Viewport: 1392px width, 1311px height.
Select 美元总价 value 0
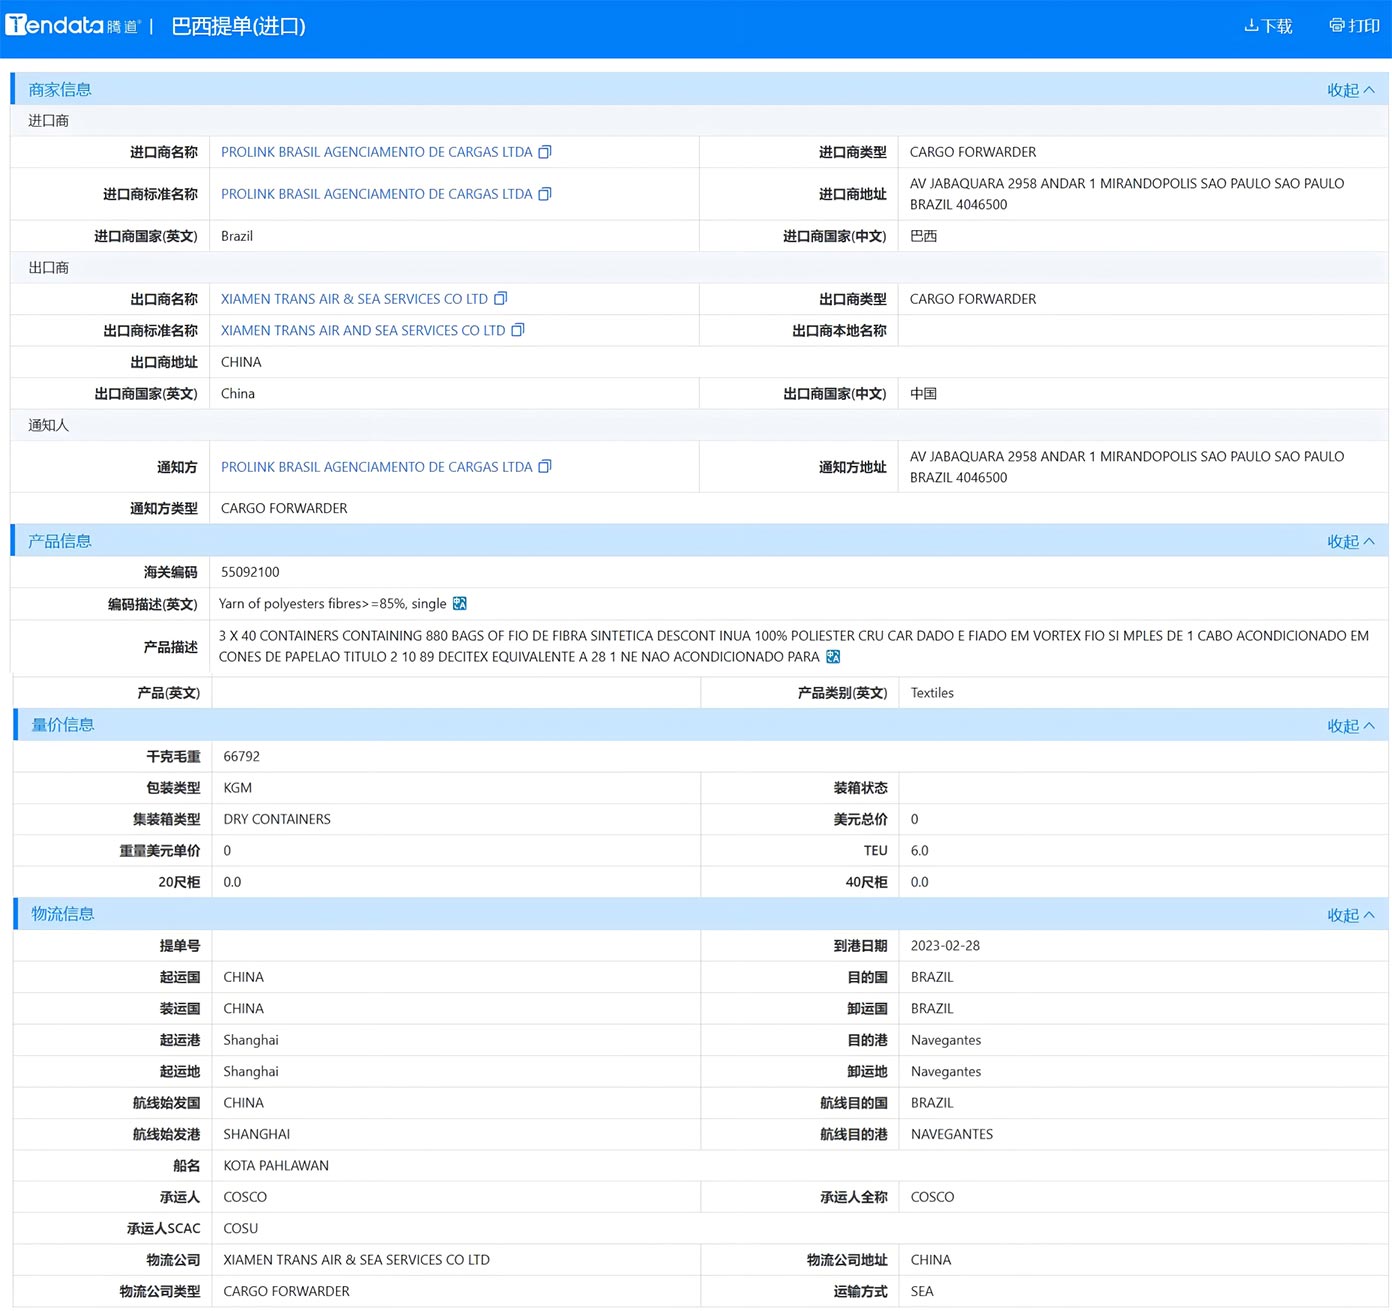pos(915,819)
